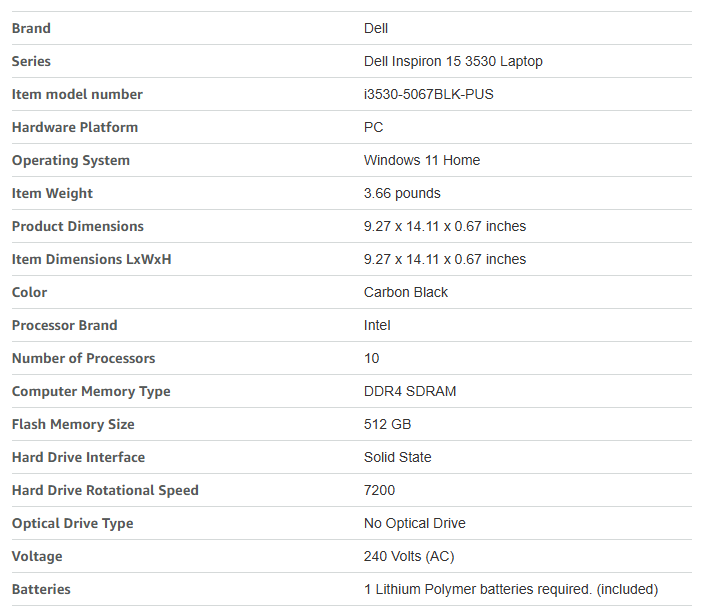Image resolution: width=704 pixels, height=616 pixels.
Task: Click the Solid State interface value
Action: click(x=398, y=457)
